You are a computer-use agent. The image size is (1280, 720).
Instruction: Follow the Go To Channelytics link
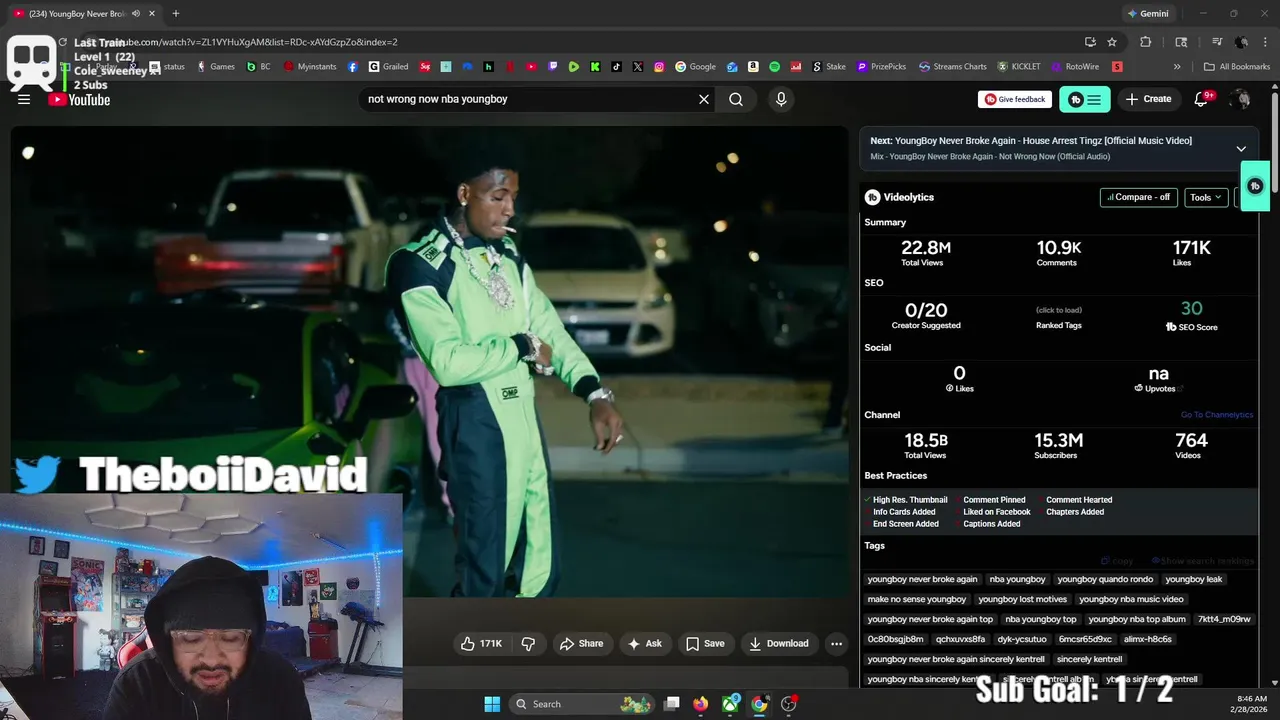pos(1216,415)
